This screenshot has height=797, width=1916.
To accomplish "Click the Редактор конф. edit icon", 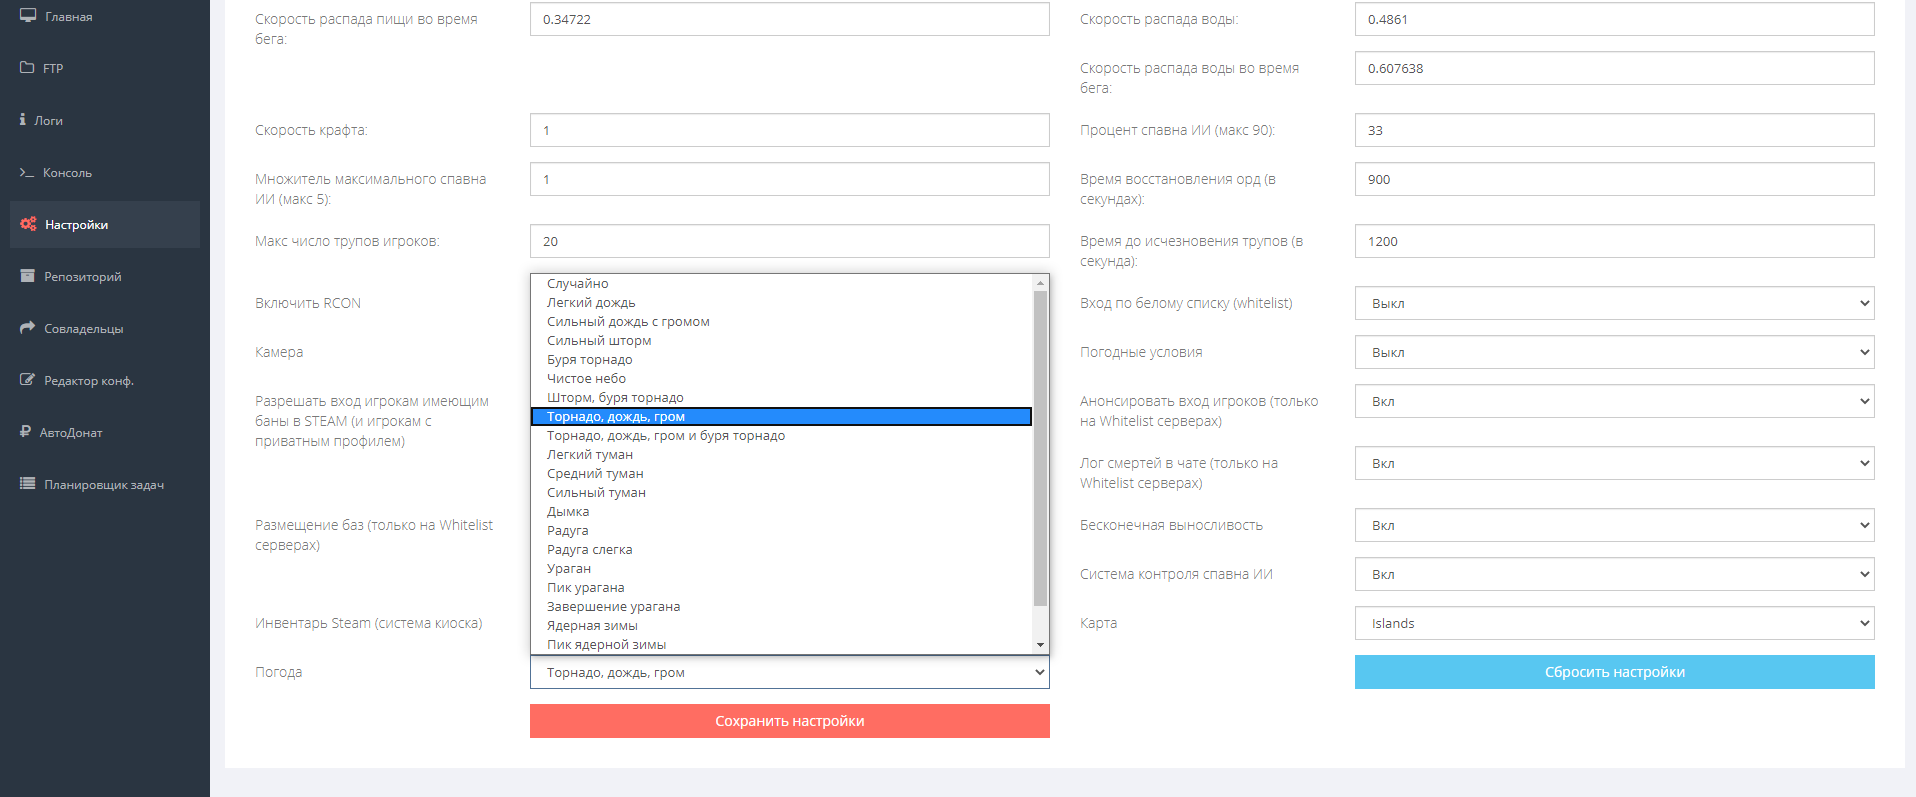I will coord(27,380).
